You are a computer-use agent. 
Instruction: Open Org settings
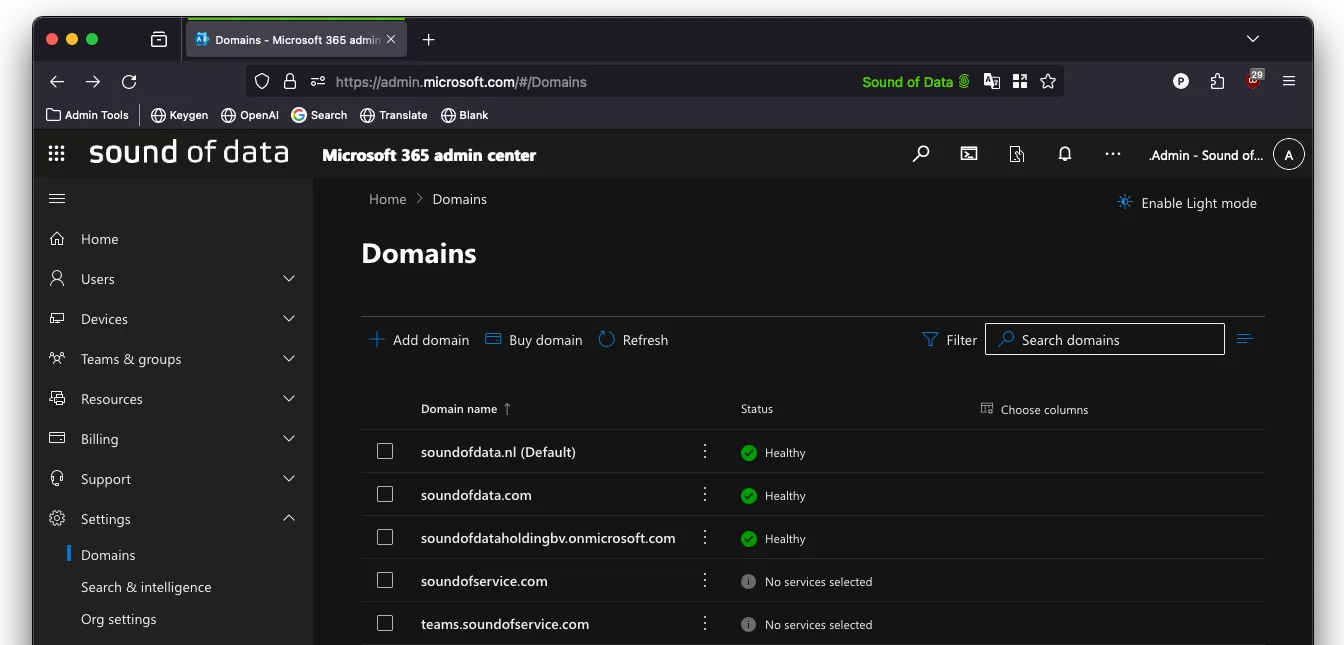pyautogui.click(x=119, y=619)
